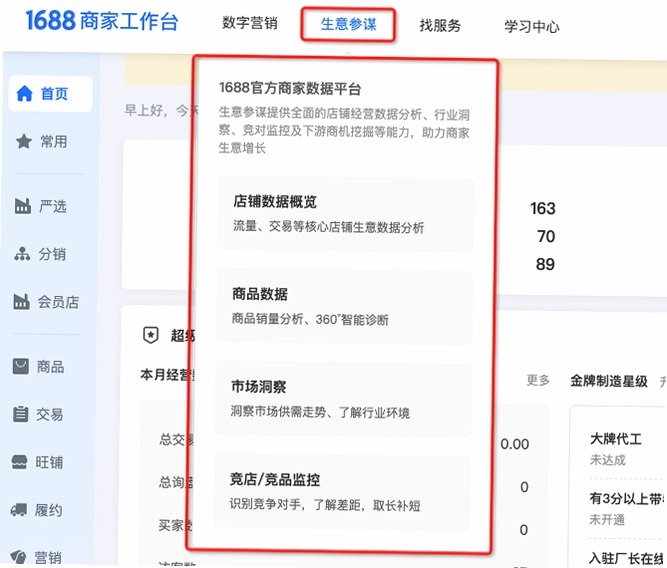Click the 未达成 status text
This screenshot has height=568, width=667.
coord(607,460)
